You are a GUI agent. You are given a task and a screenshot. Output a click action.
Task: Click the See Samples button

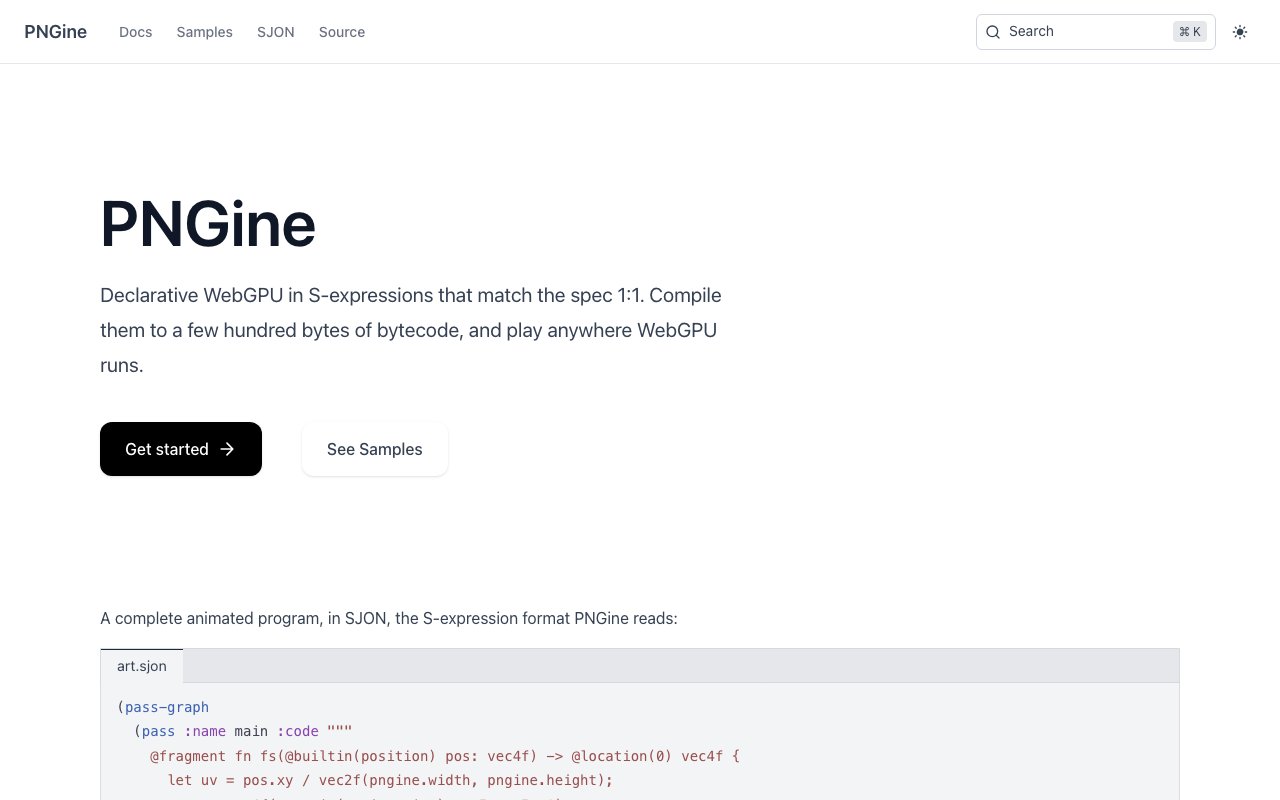pos(375,449)
